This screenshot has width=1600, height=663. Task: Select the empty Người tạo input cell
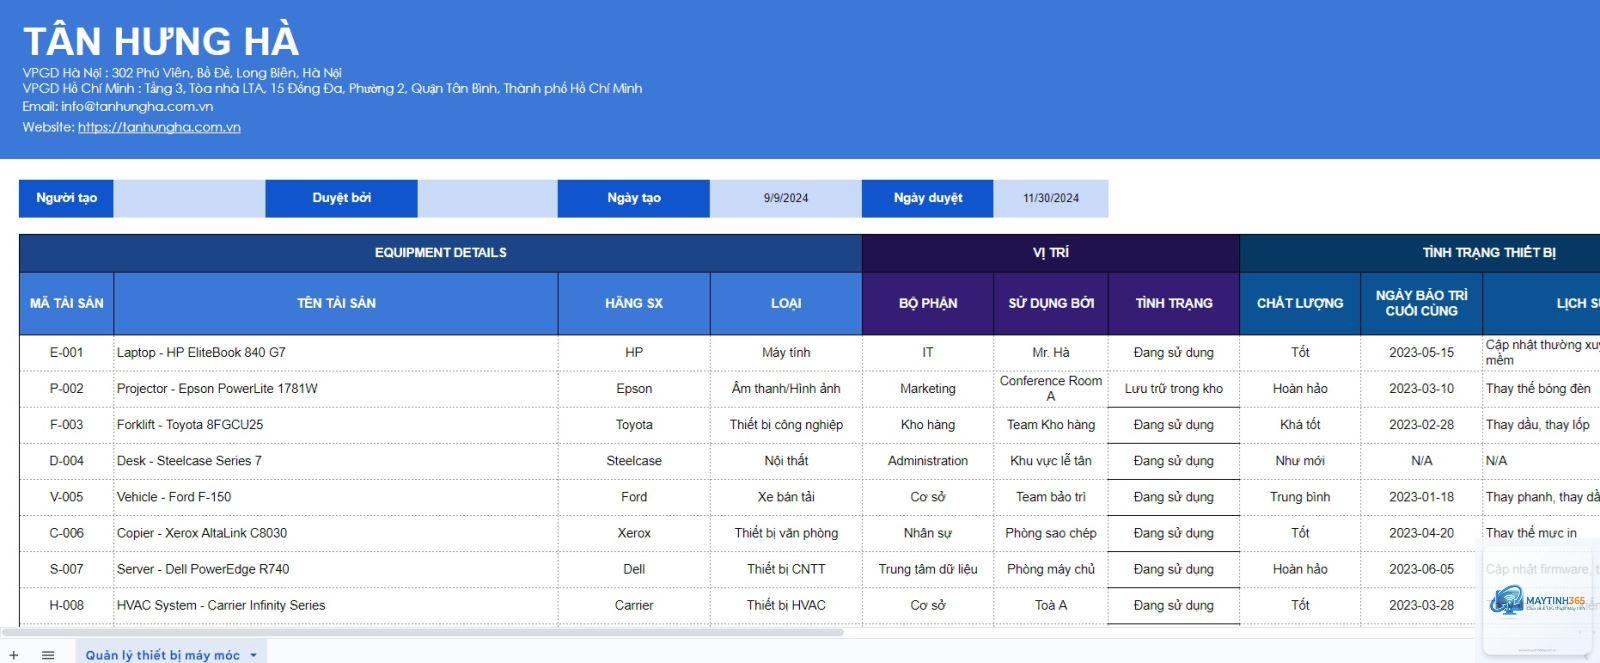(x=189, y=198)
